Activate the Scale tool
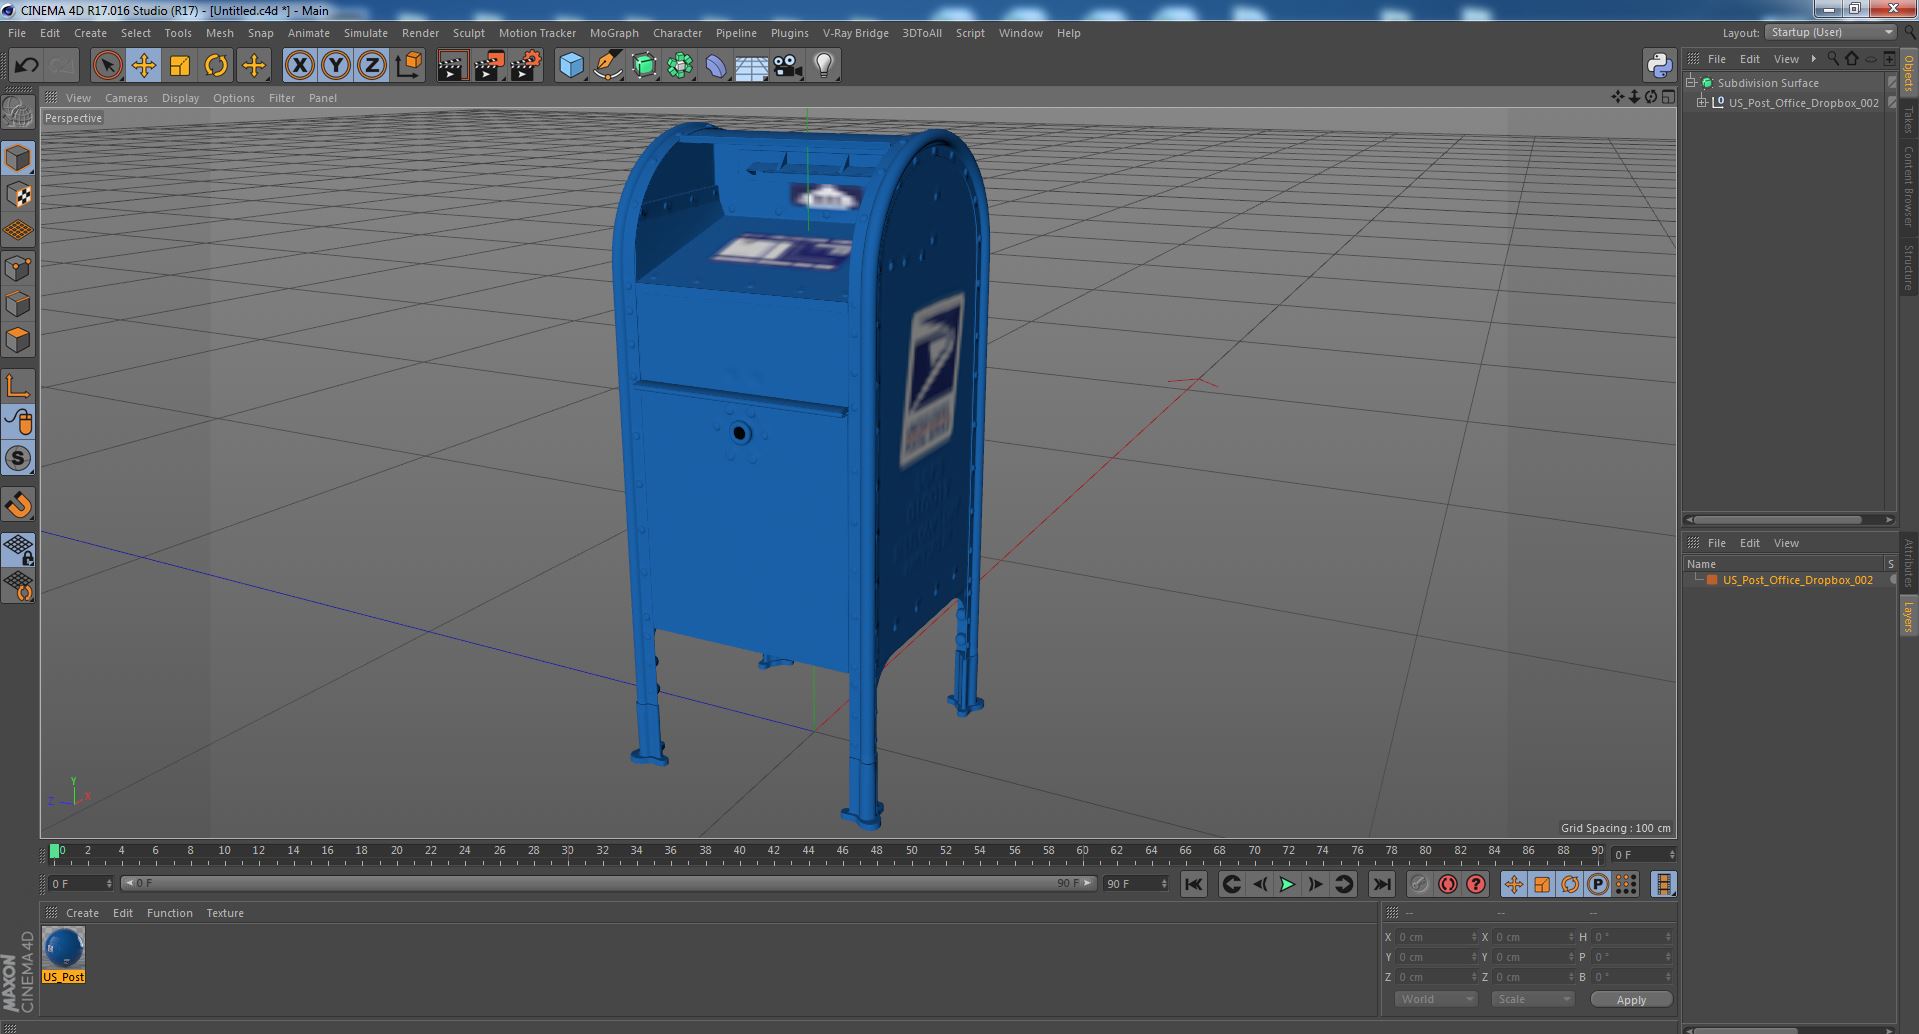The image size is (1919, 1034). tap(180, 66)
